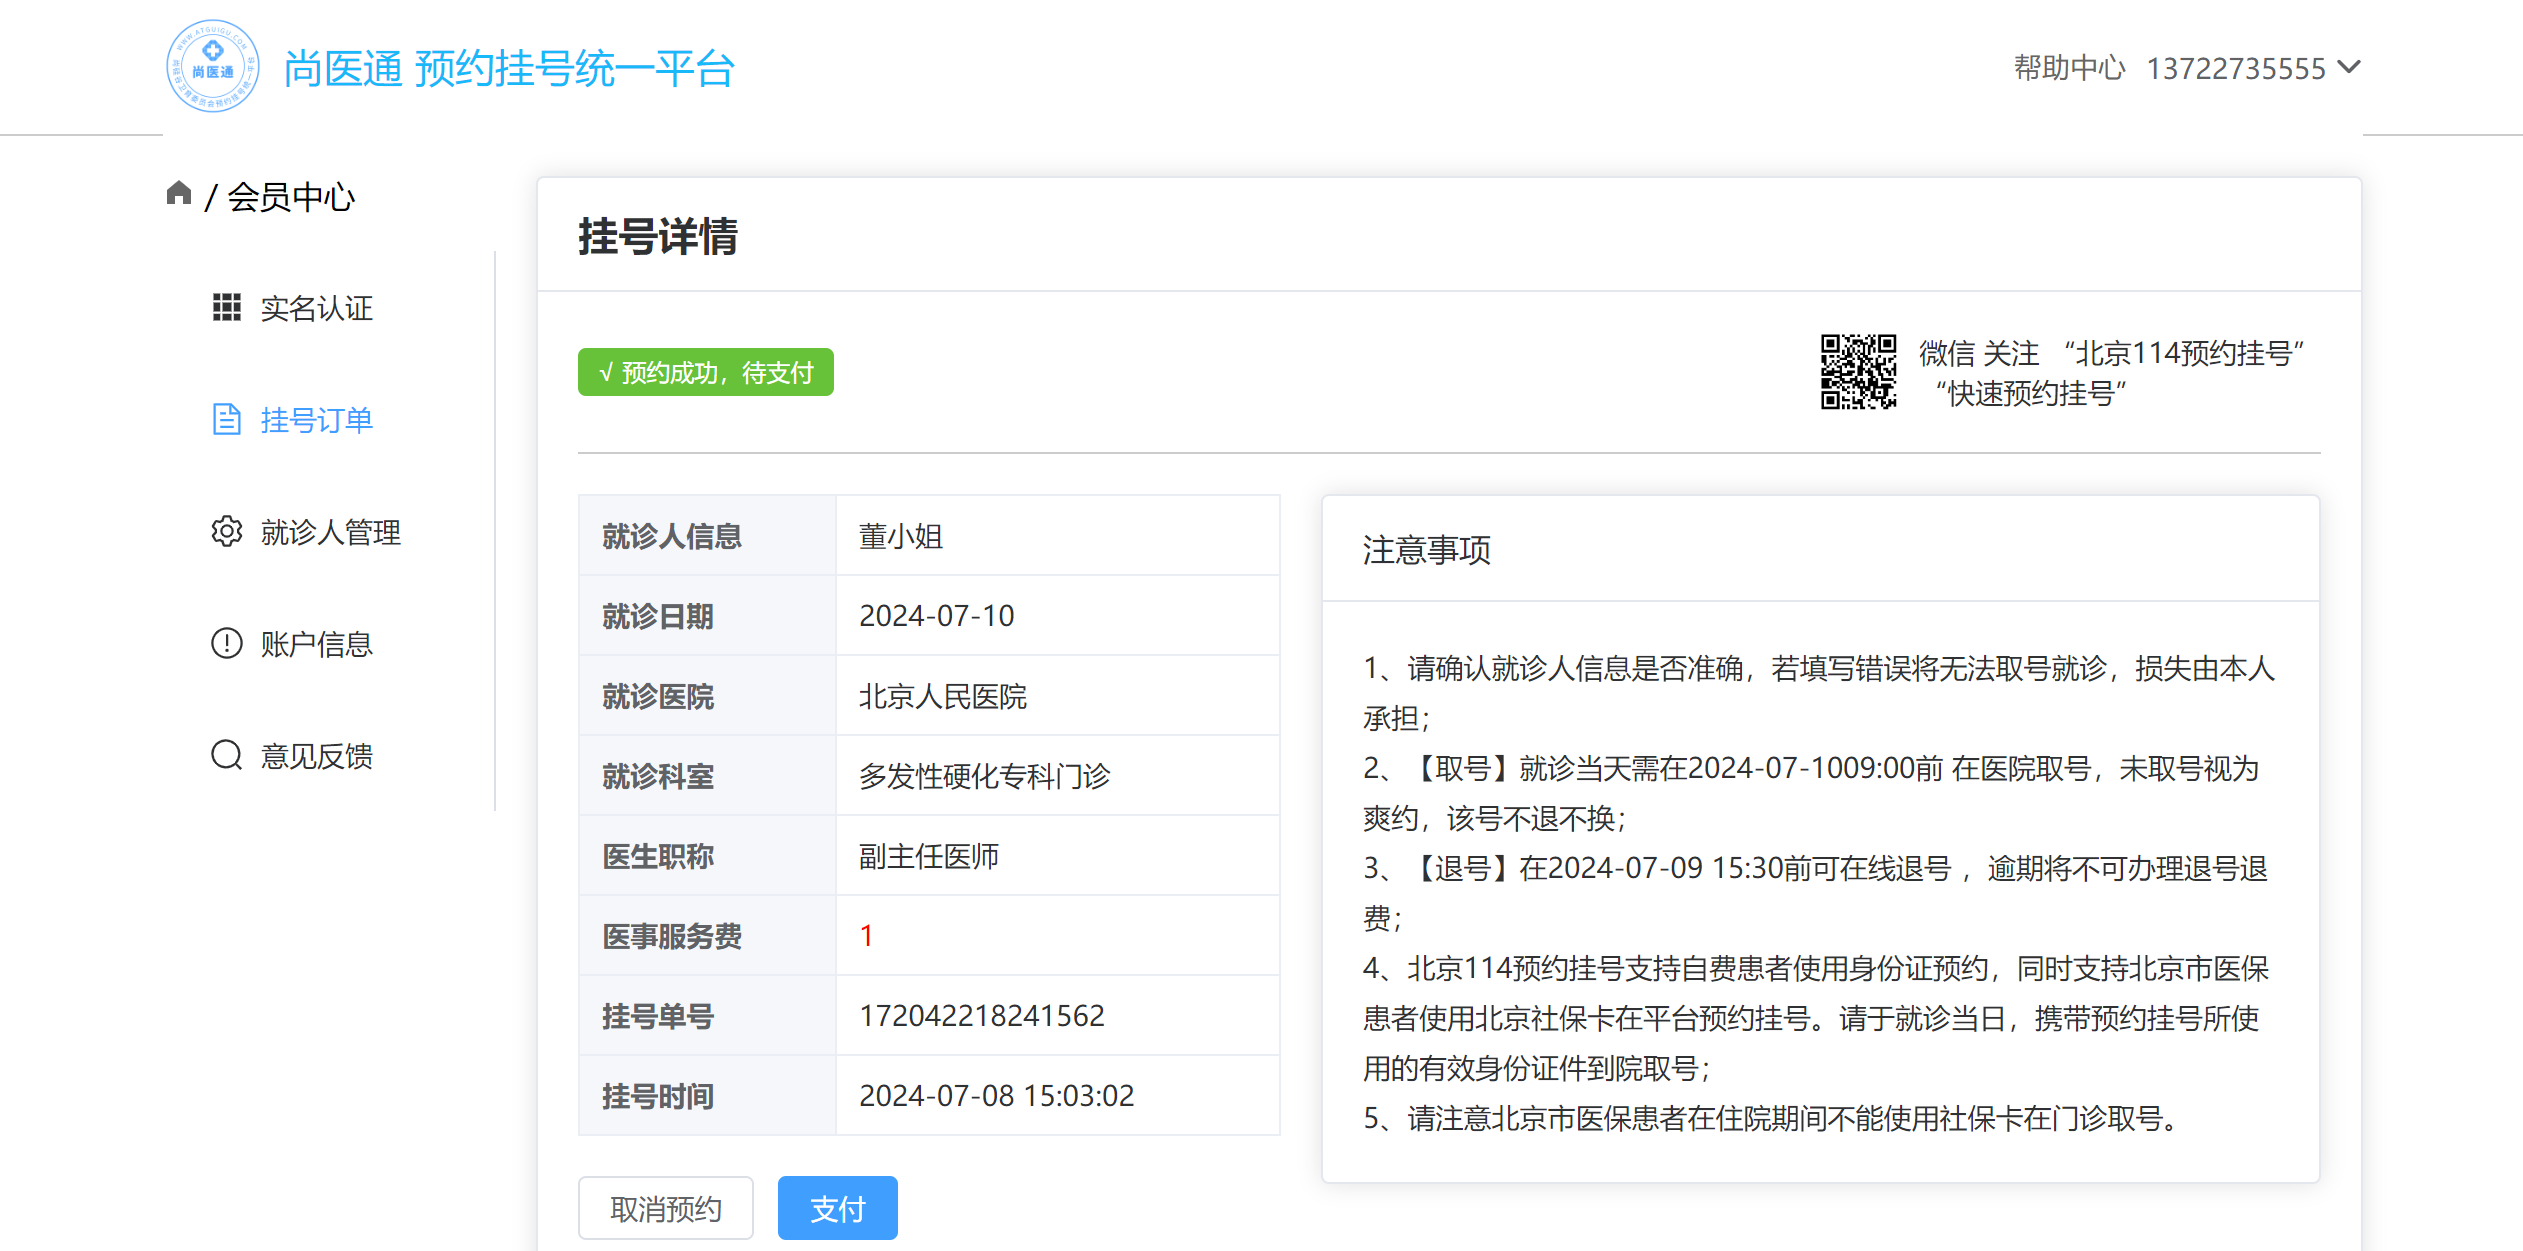Image resolution: width=2523 pixels, height=1251 pixels.
Task: Click 取消预约 button
Action: coord(666,1208)
